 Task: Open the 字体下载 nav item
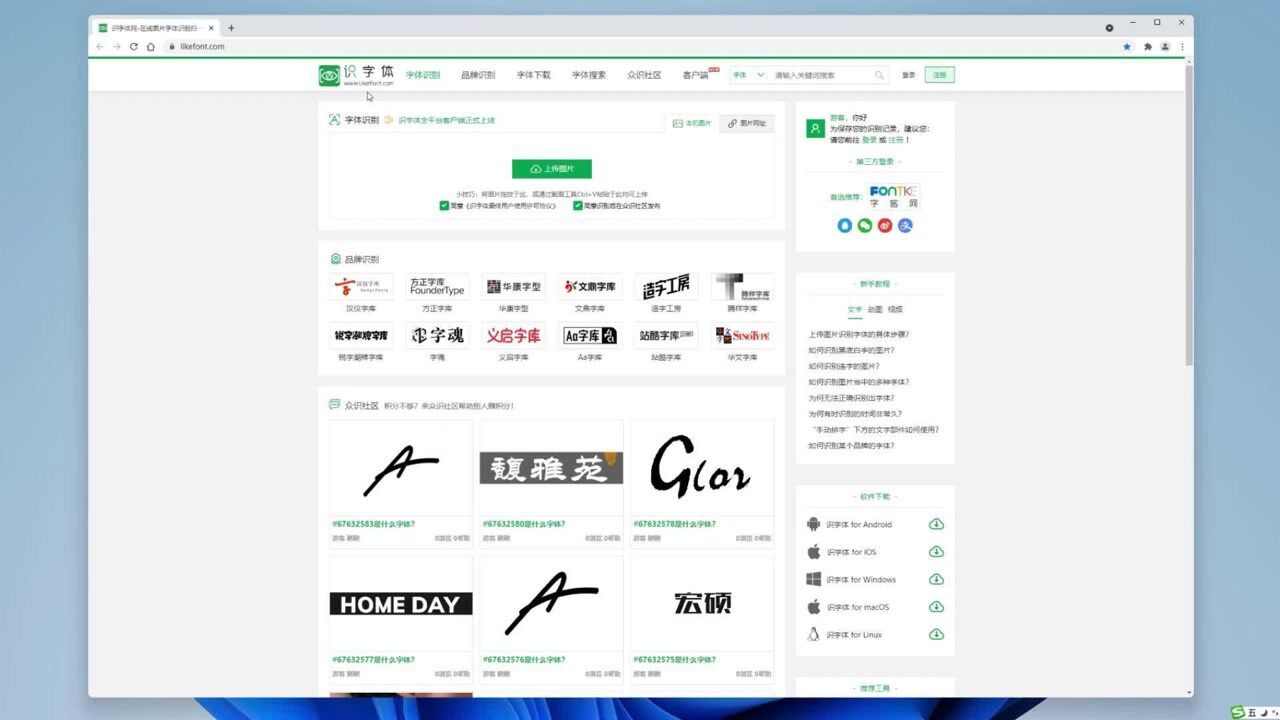click(x=533, y=75)
